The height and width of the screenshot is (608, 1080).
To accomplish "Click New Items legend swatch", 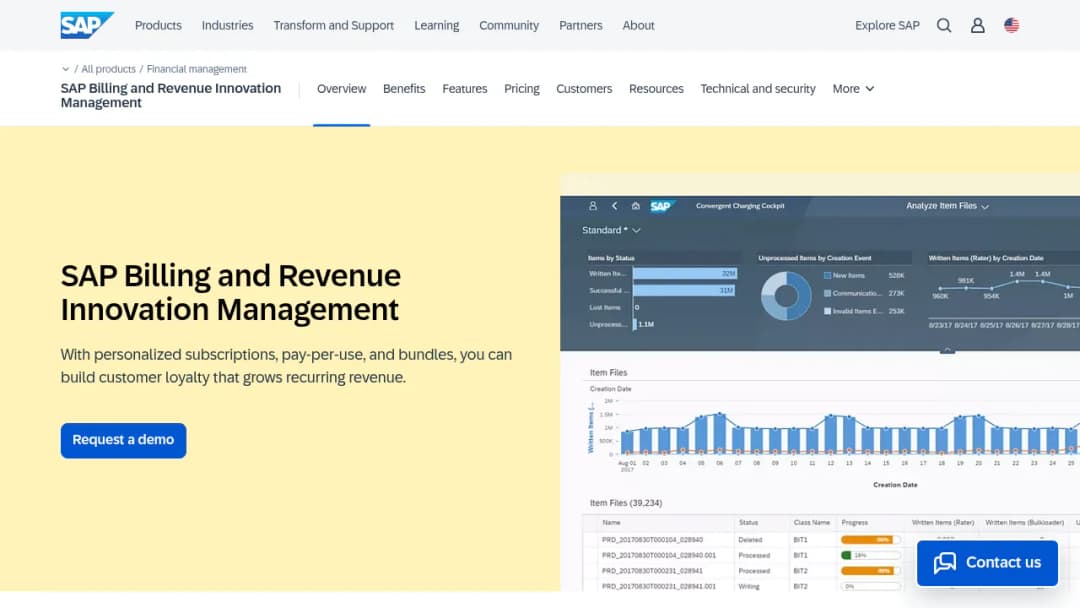I will click(x=827, y=275).
